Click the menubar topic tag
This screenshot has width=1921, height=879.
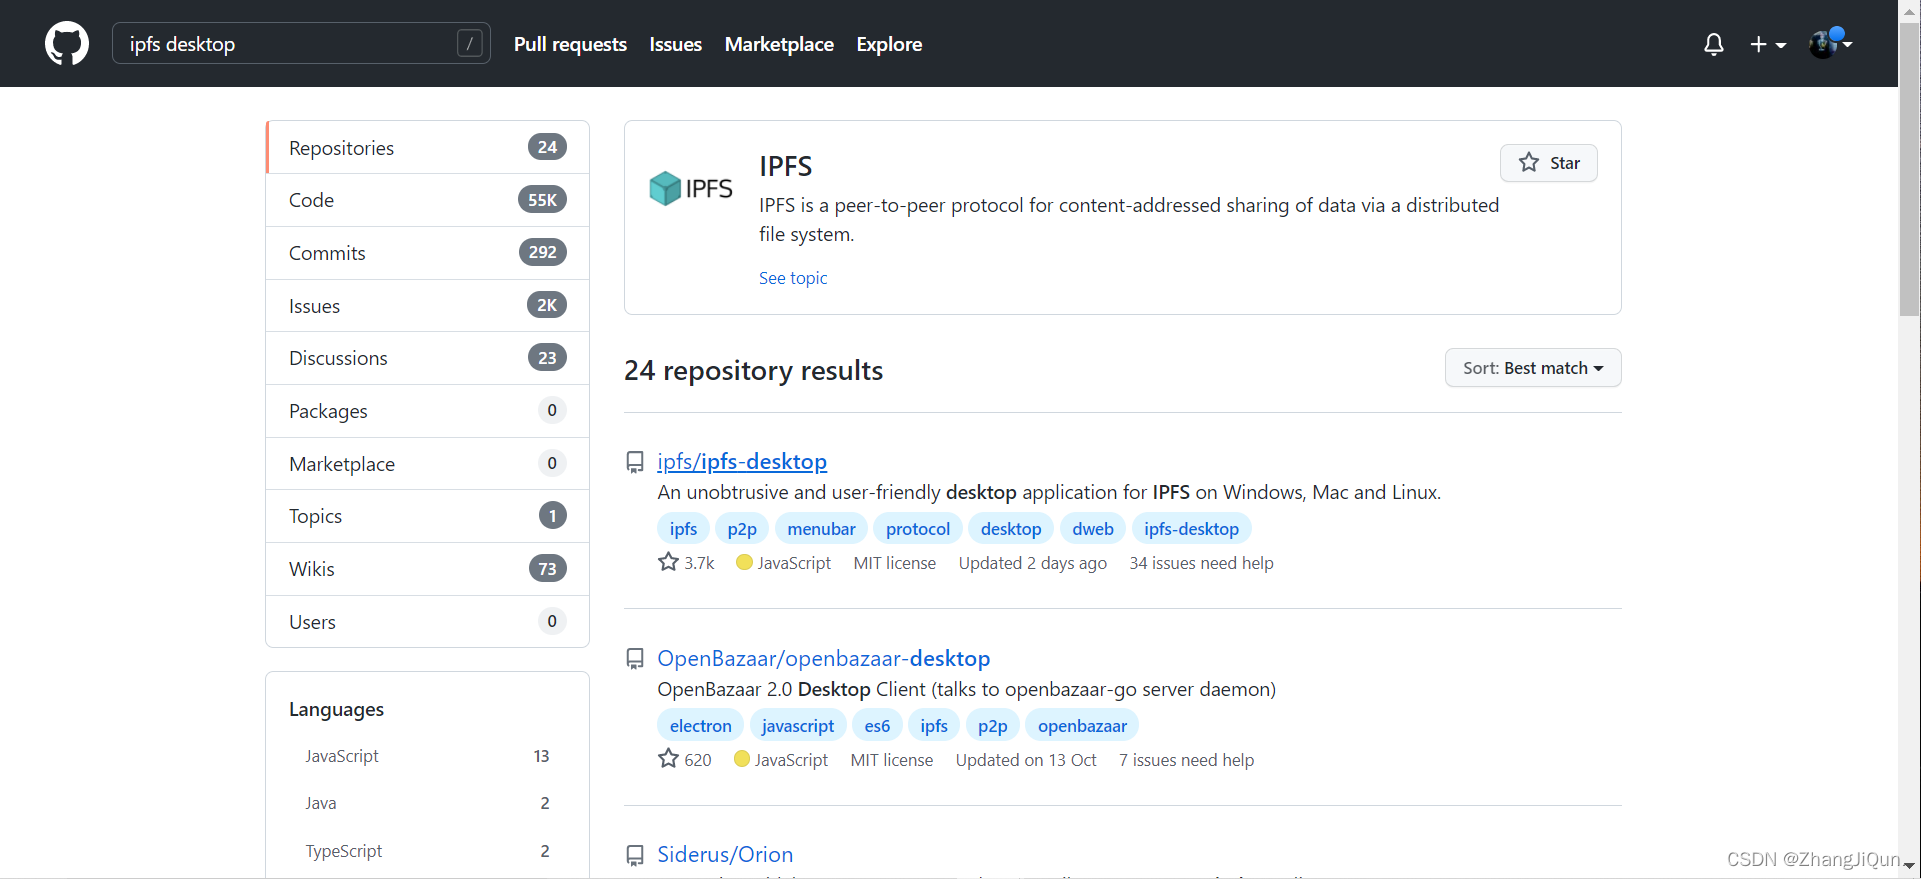tap(821, 529)
